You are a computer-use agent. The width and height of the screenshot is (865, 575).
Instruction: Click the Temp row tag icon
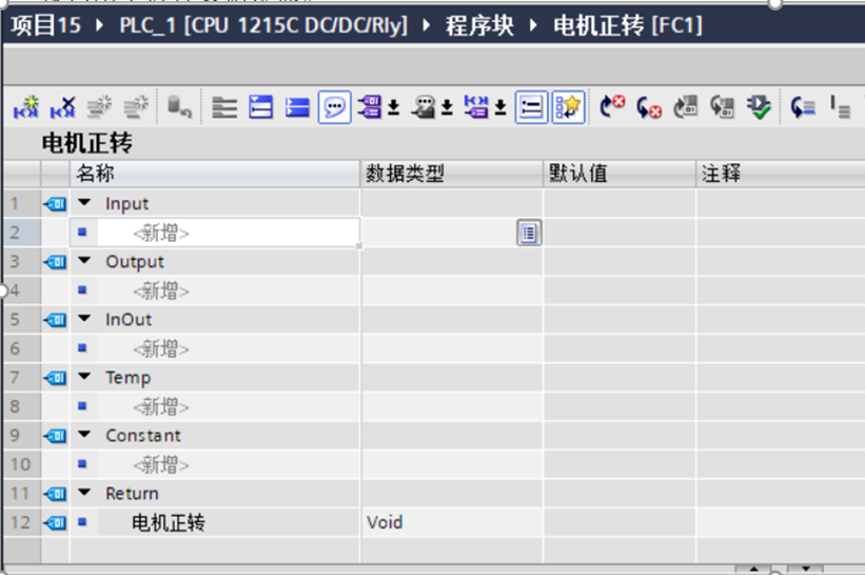(55, 378)
